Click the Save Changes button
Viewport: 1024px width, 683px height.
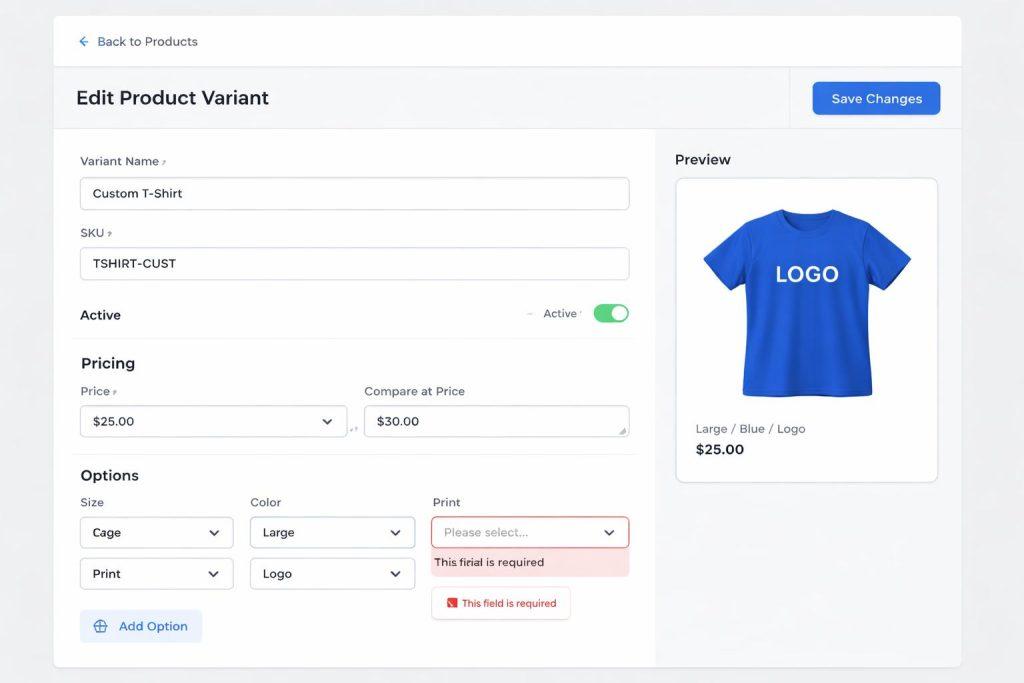click(x=876, y=99)
